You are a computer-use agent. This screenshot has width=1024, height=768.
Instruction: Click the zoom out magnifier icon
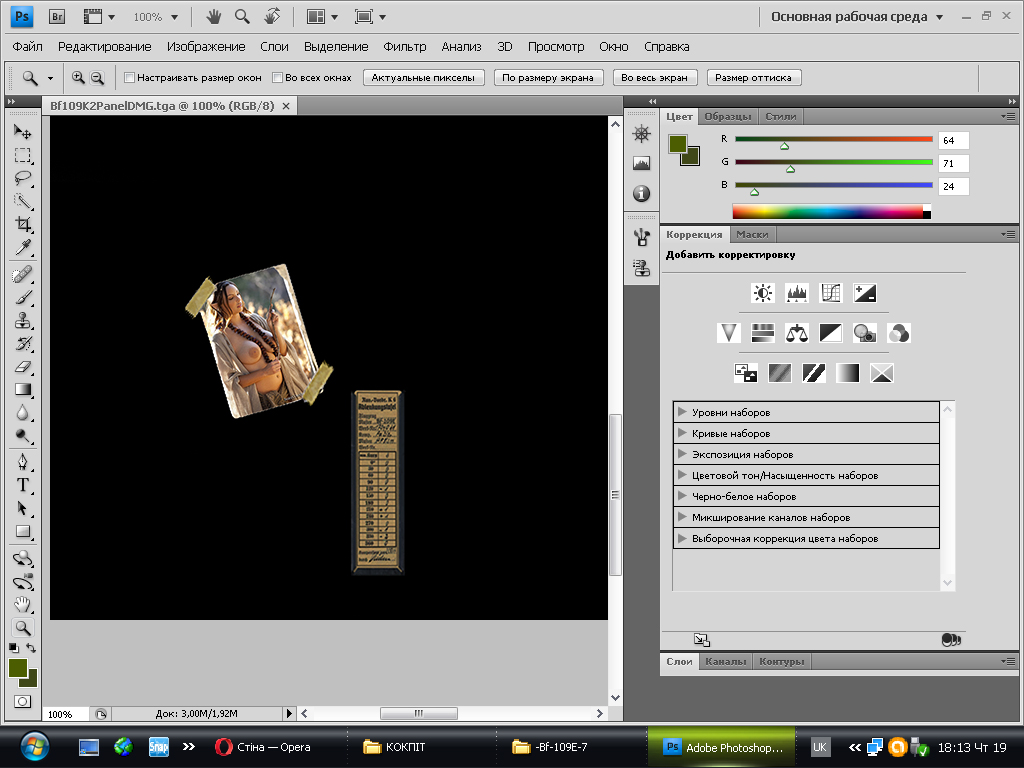tap(98, 77)
